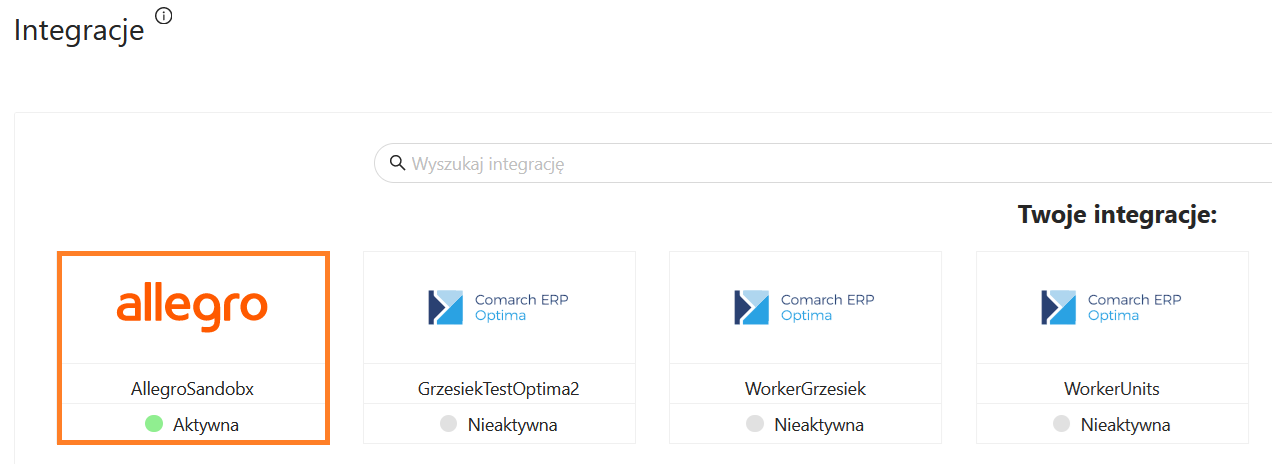This screenshot has height=464, width=1272.
Task: Click gray status dot under WorkerUnits
Action: [x=1061, y=424]
